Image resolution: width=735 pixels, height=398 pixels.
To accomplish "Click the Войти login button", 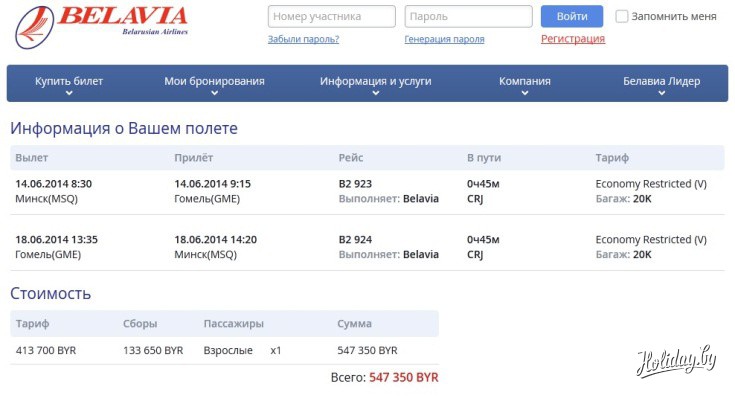I will pos(572,16).
